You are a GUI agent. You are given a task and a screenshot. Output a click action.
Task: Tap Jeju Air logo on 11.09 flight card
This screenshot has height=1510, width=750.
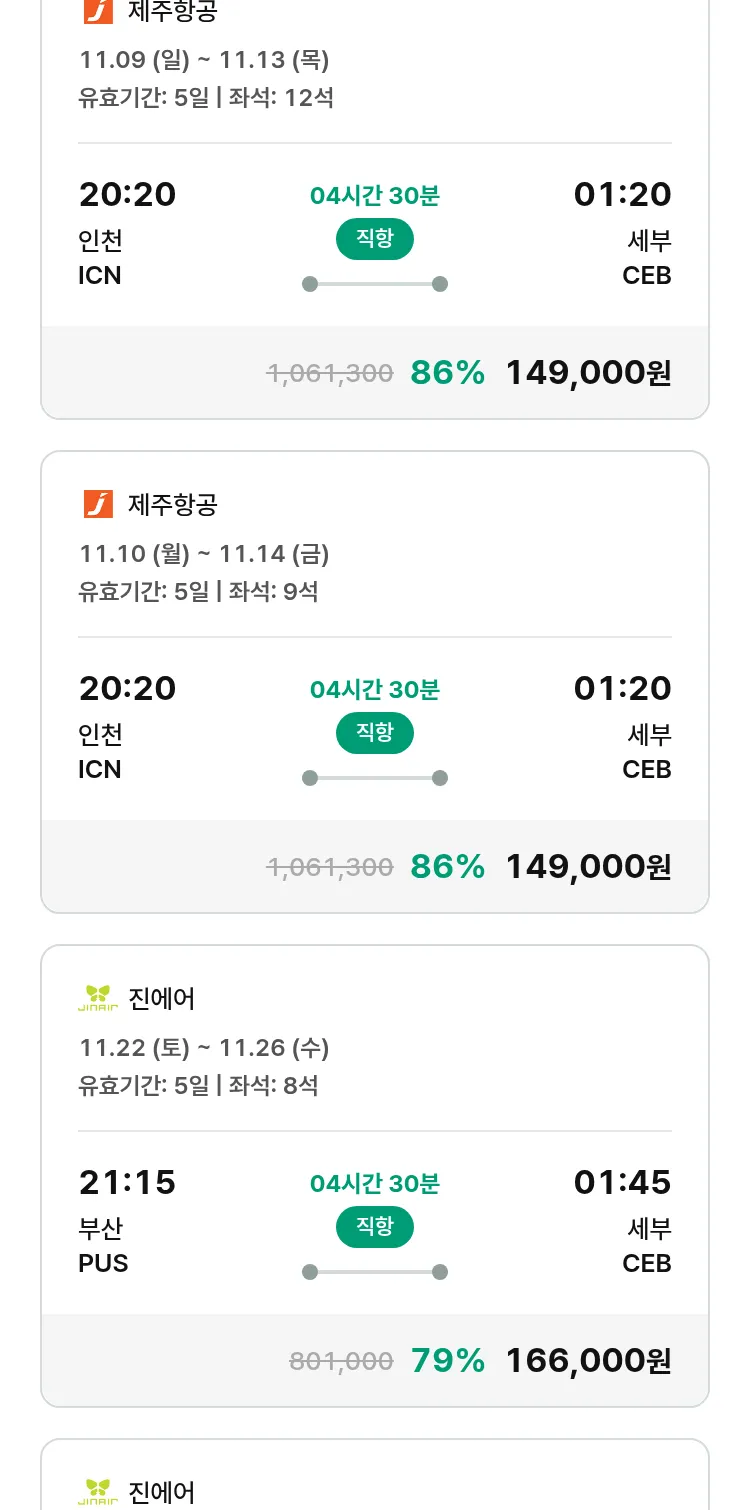98,11
